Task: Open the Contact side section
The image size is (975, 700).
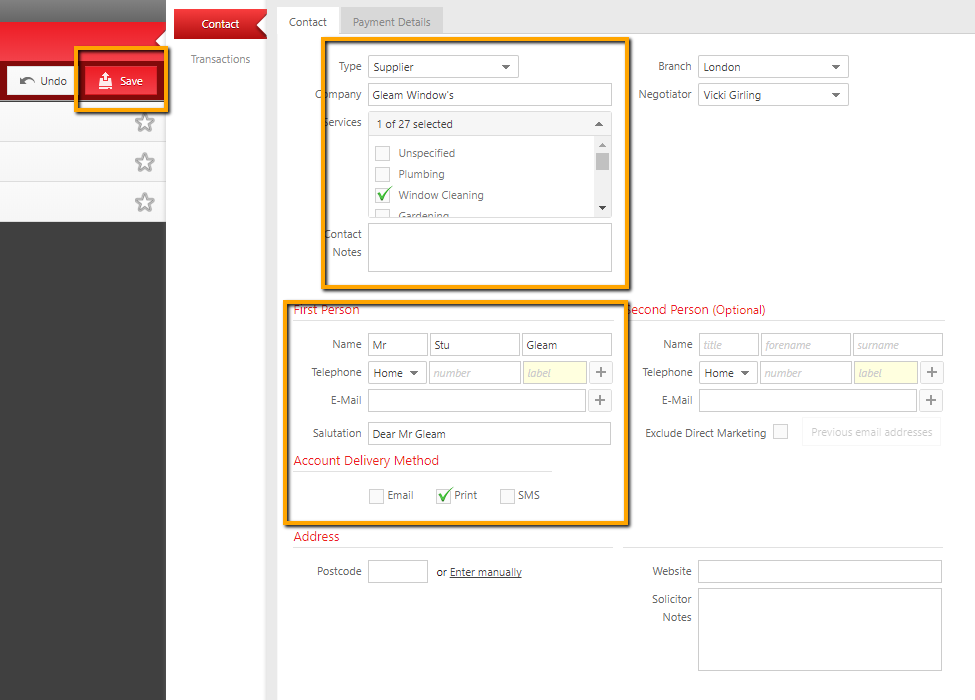Action: (x=220, y=24)
